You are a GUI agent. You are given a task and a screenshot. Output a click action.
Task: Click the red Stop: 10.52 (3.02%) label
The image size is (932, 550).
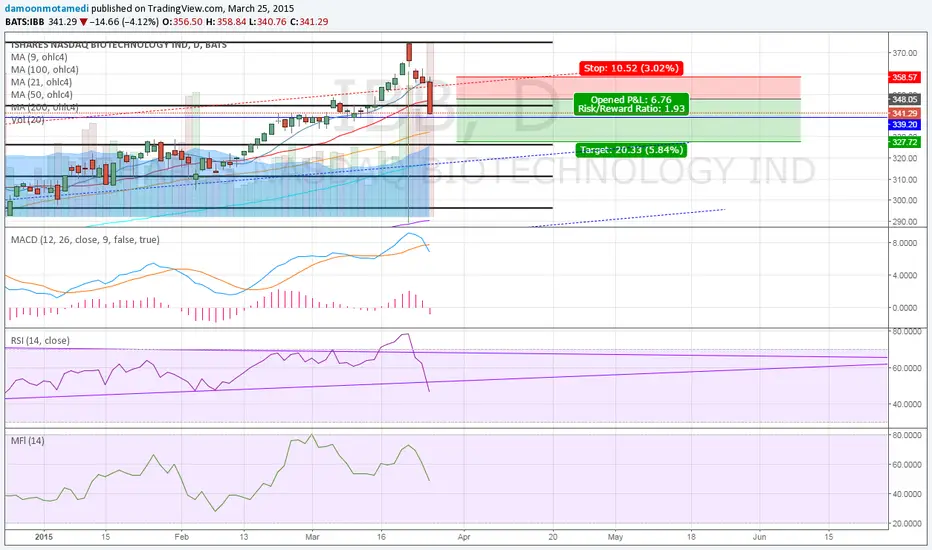(631, 68)
